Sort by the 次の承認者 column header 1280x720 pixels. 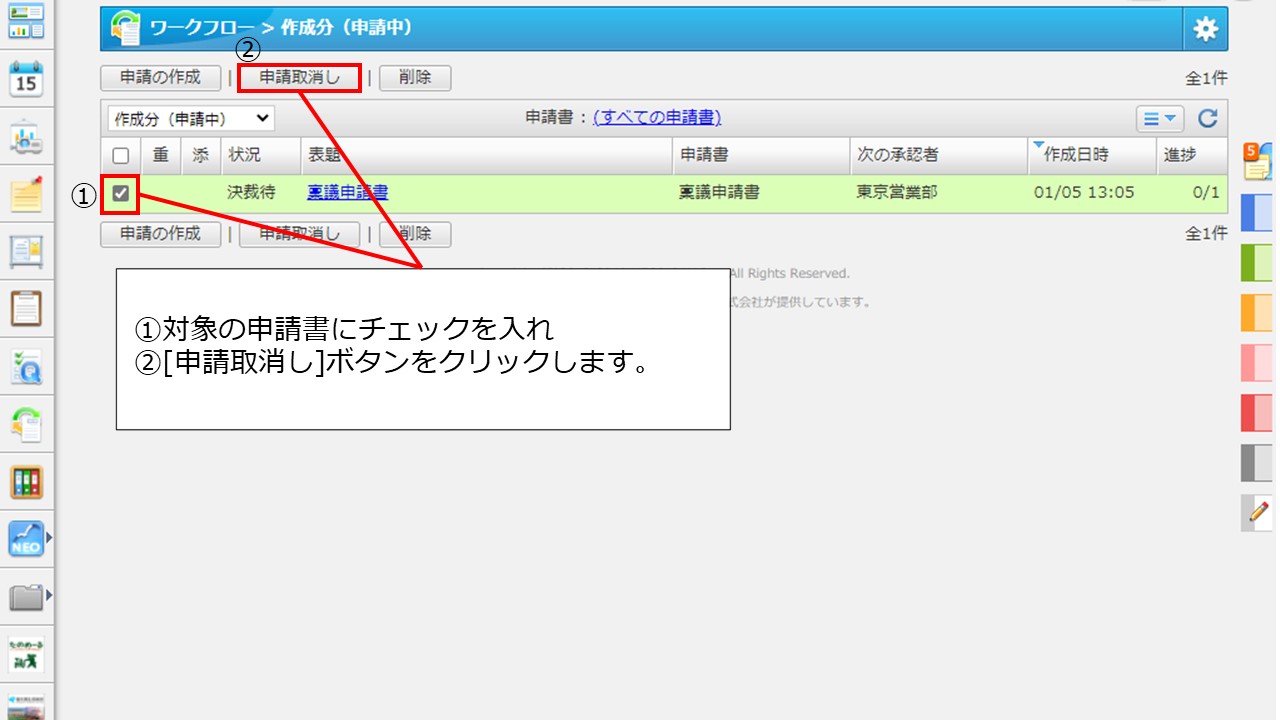coord(898,155)
